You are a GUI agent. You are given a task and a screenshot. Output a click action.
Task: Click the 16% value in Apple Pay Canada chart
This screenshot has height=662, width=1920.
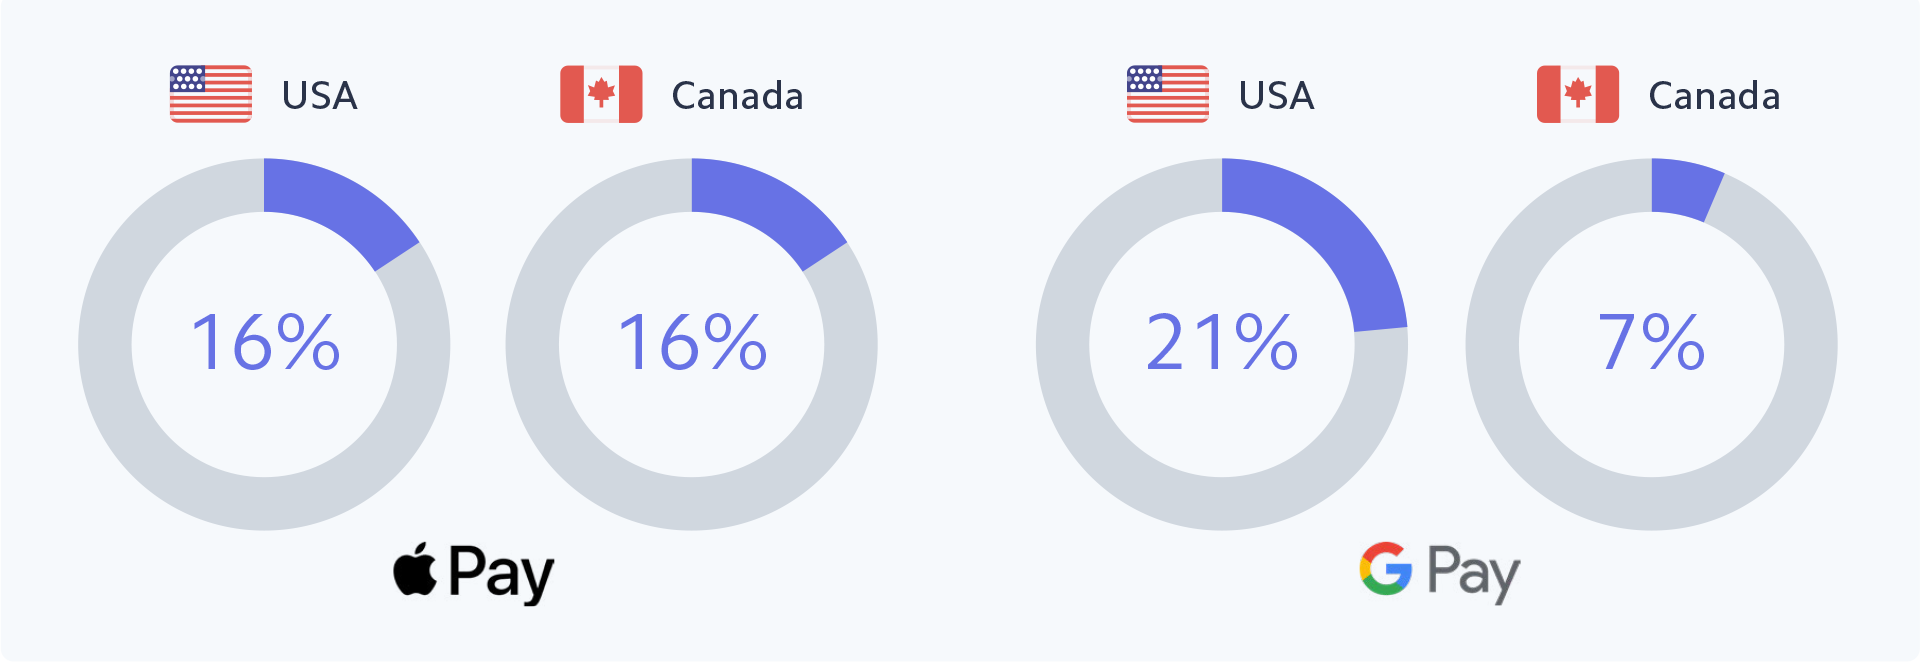point(692,343)
